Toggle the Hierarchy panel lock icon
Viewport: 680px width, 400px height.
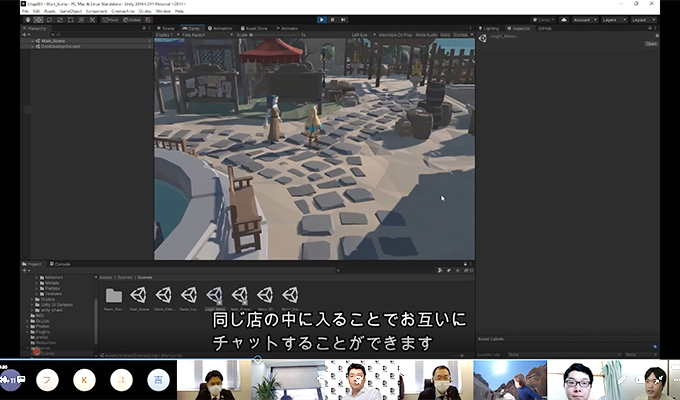tap(144, 28)
